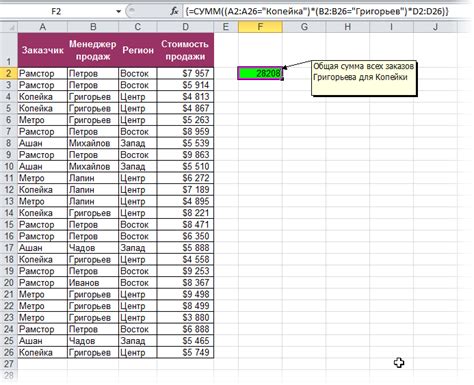Screen dimensions: 474x385
Task: Click cell with value $7 189
Action: (x=185, y=190)
